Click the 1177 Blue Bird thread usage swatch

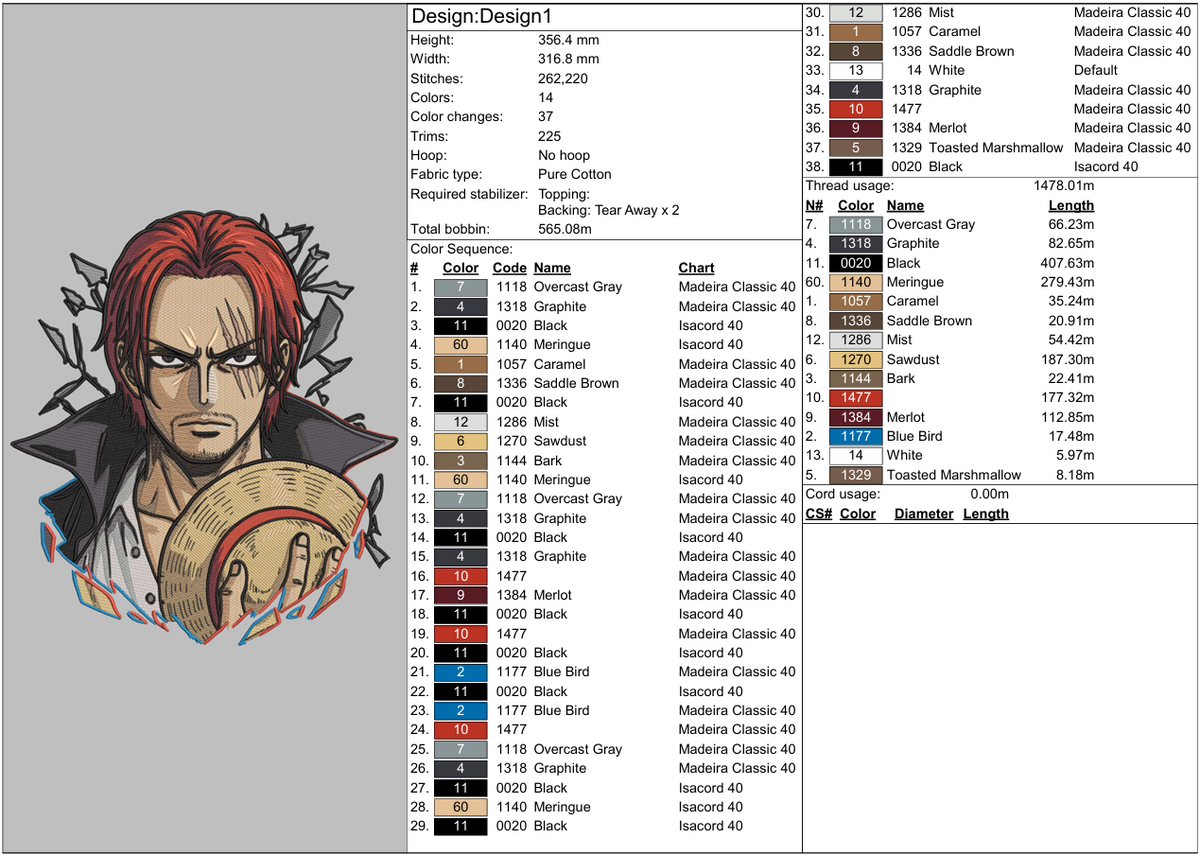tap(856, 436)
